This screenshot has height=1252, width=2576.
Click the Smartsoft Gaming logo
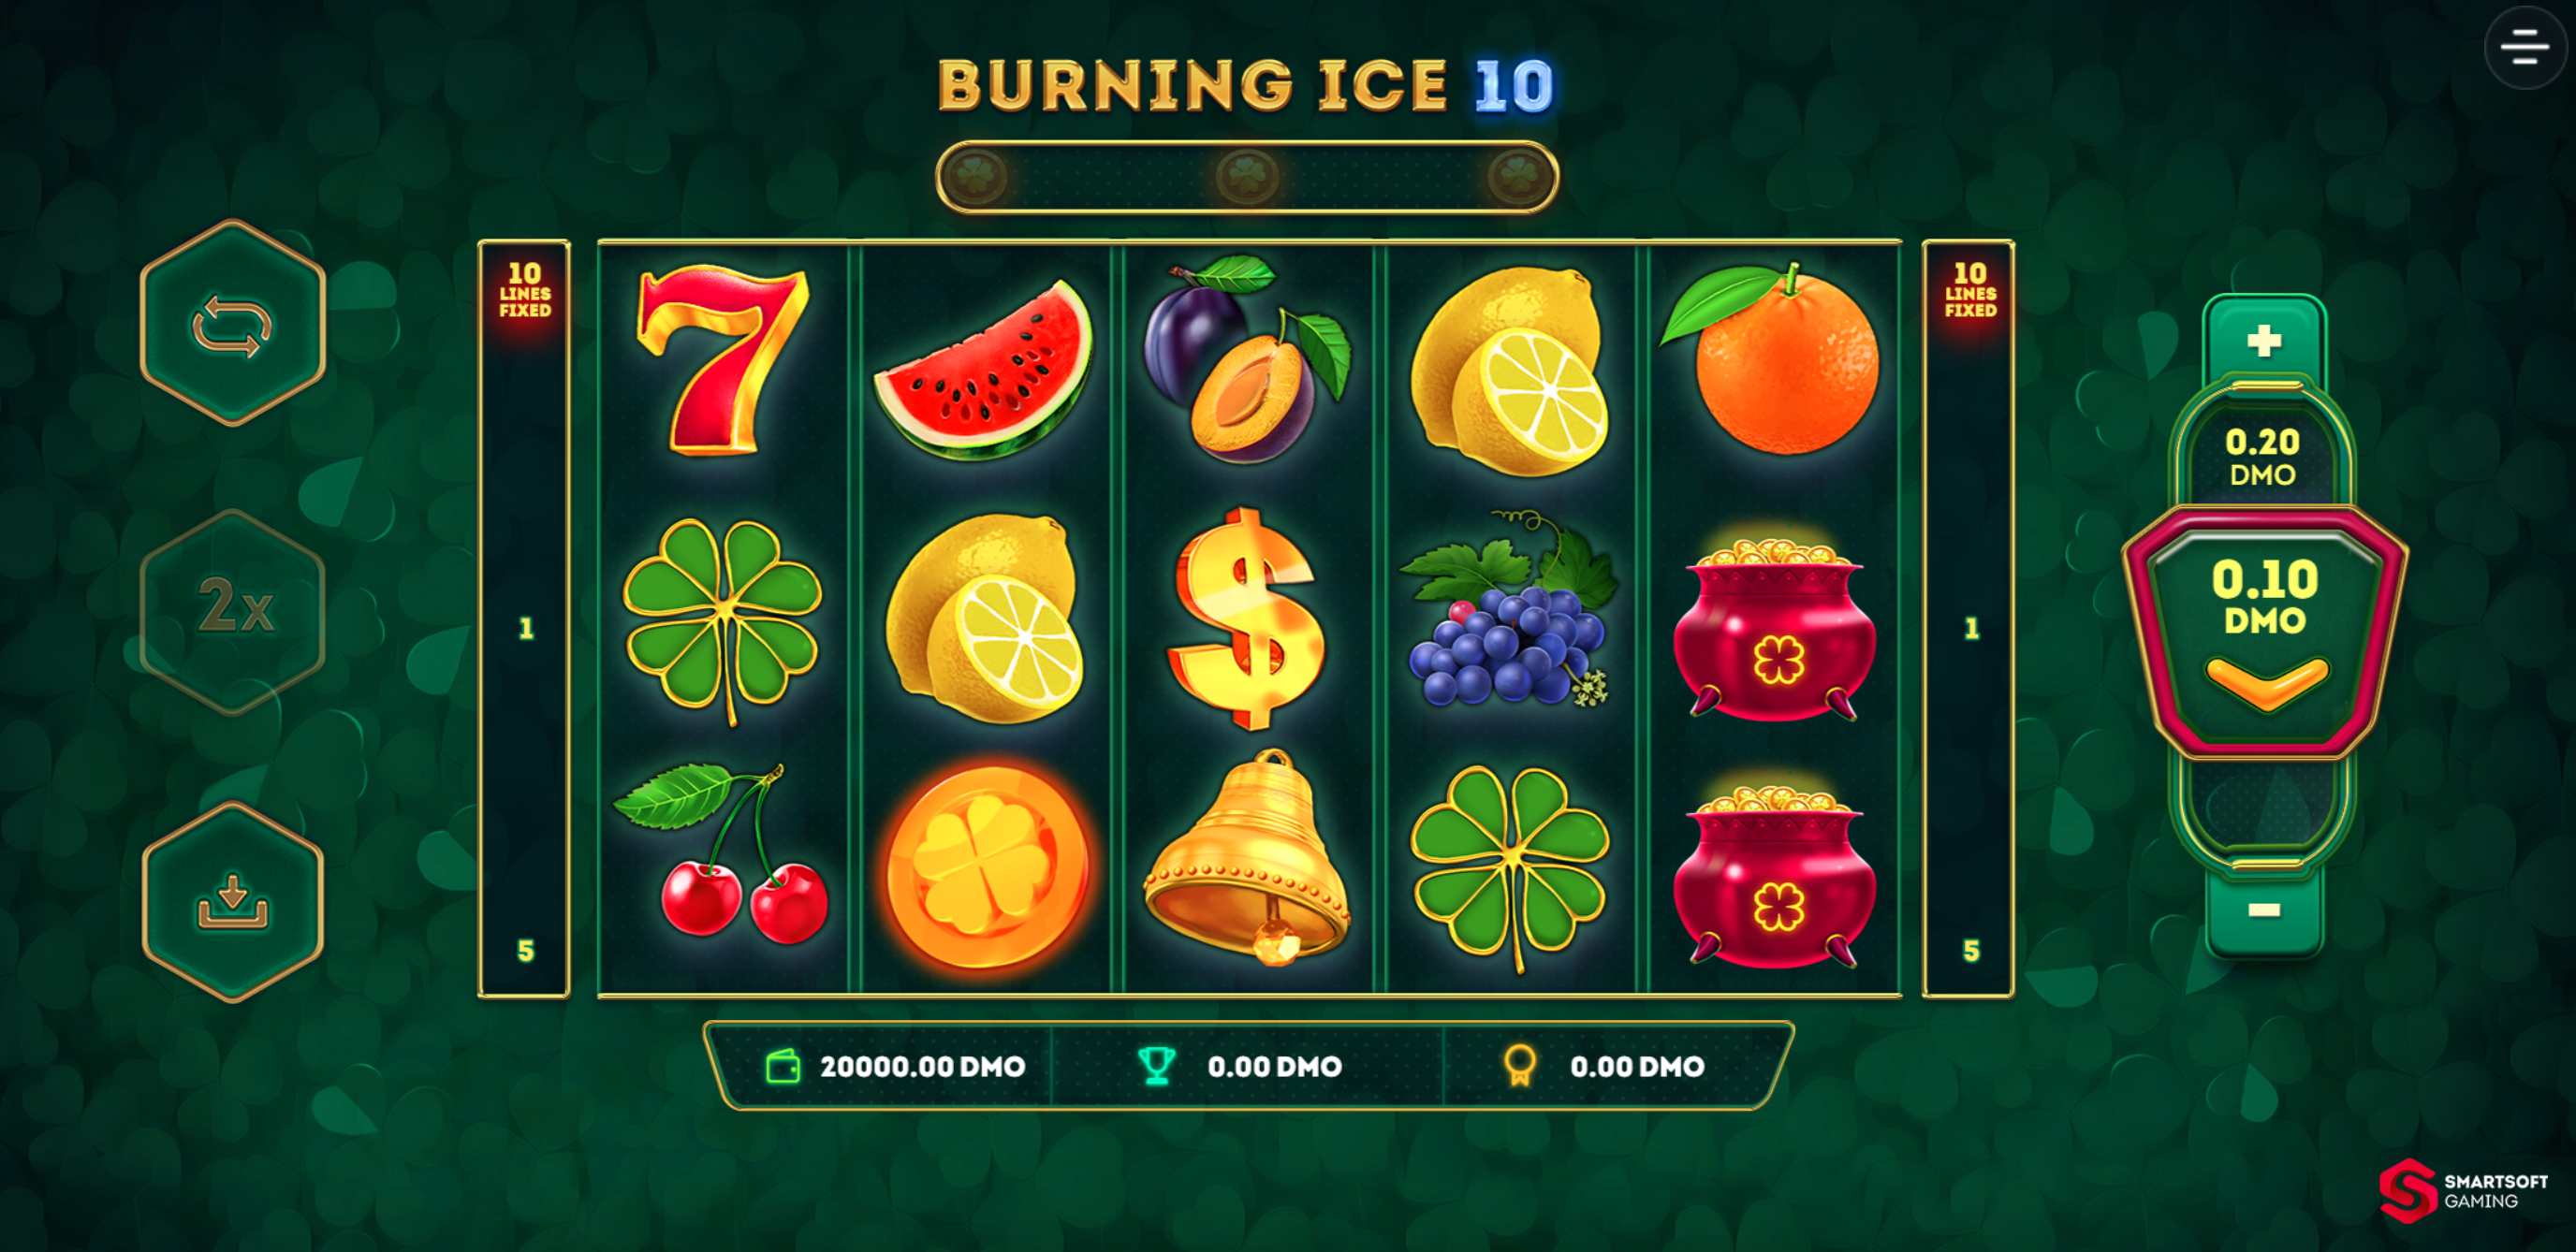(x=2464, y=1191)
